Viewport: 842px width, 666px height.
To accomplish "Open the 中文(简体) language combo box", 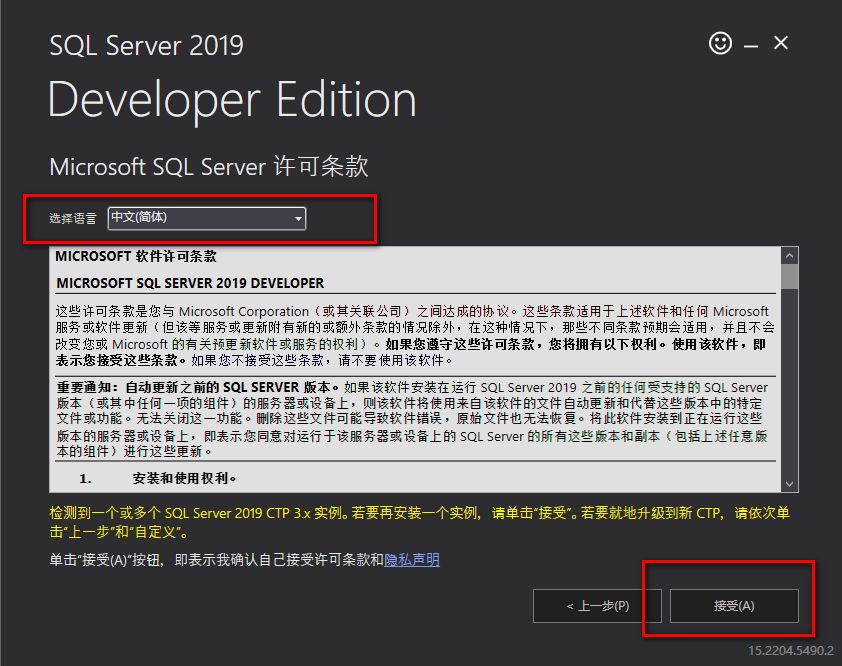I will (198, 218).
